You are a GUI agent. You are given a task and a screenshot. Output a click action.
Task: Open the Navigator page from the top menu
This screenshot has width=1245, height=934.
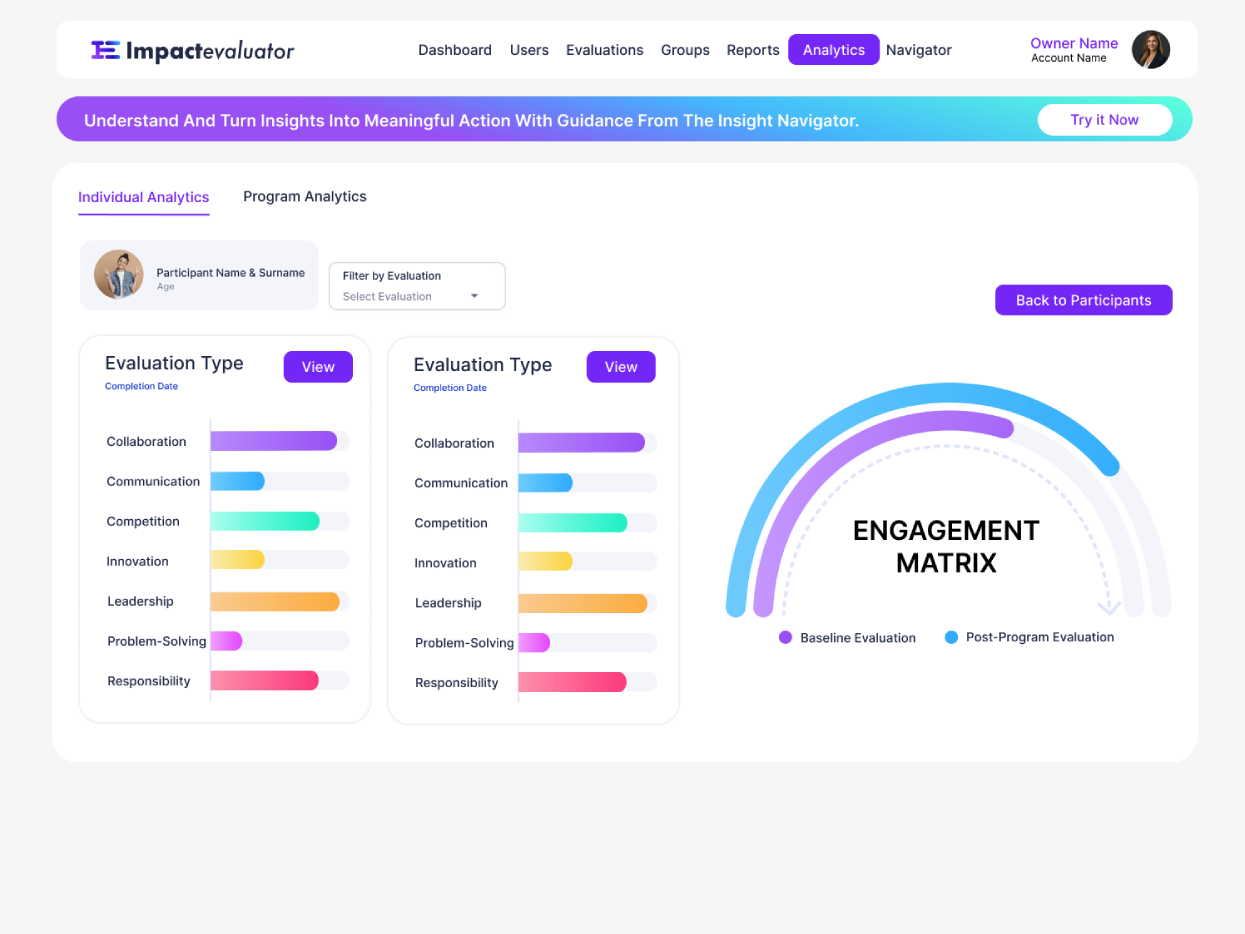coord(918,50)
